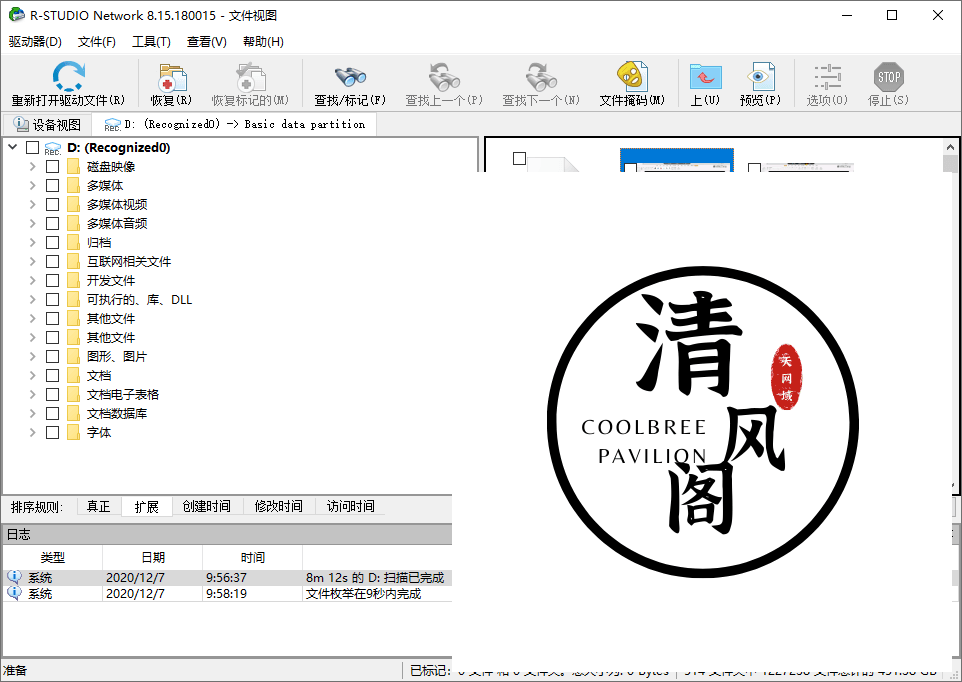Screen dimensions: 962x682
Task: Switch to the 设备视图 tab
Action: 47,125
